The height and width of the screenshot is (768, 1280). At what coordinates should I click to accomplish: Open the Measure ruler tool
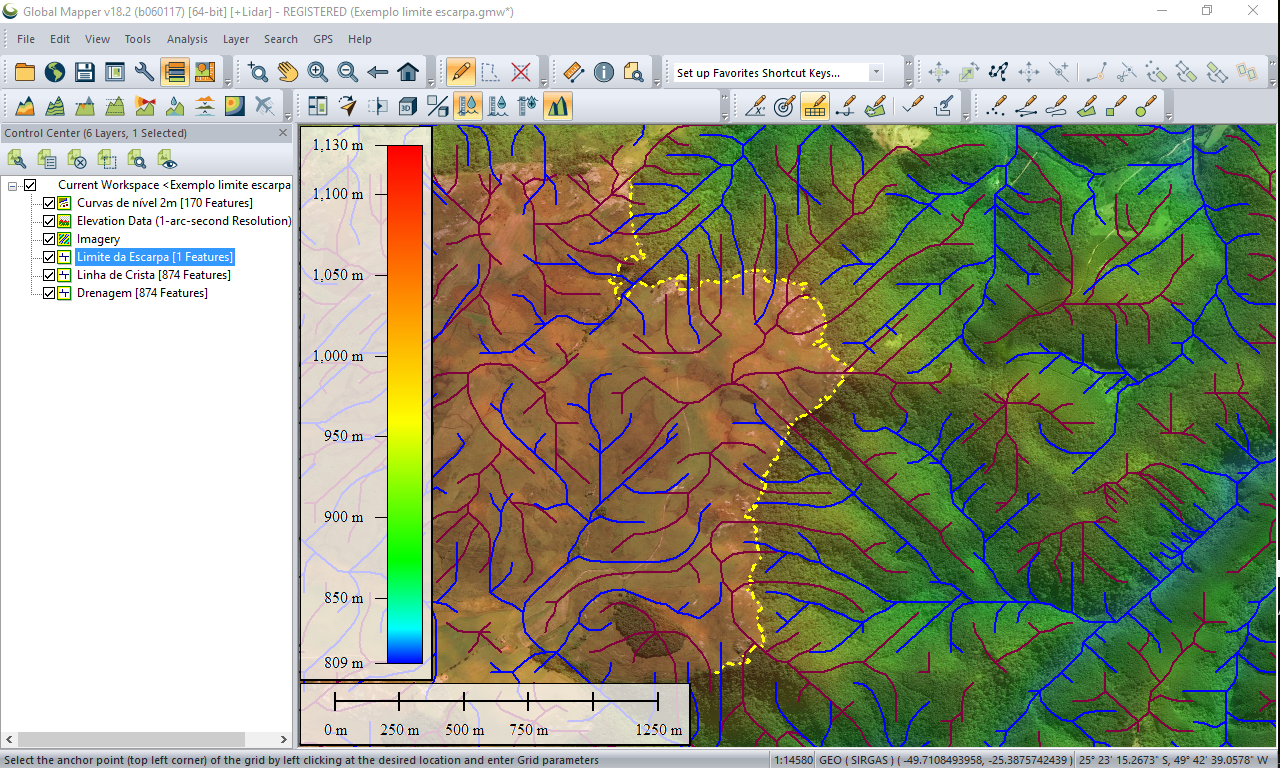click(x=573, y=72)
